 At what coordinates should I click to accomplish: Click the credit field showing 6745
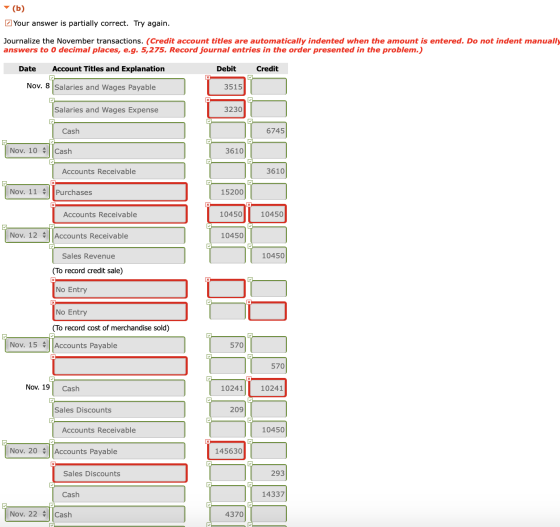click(269, 131)
